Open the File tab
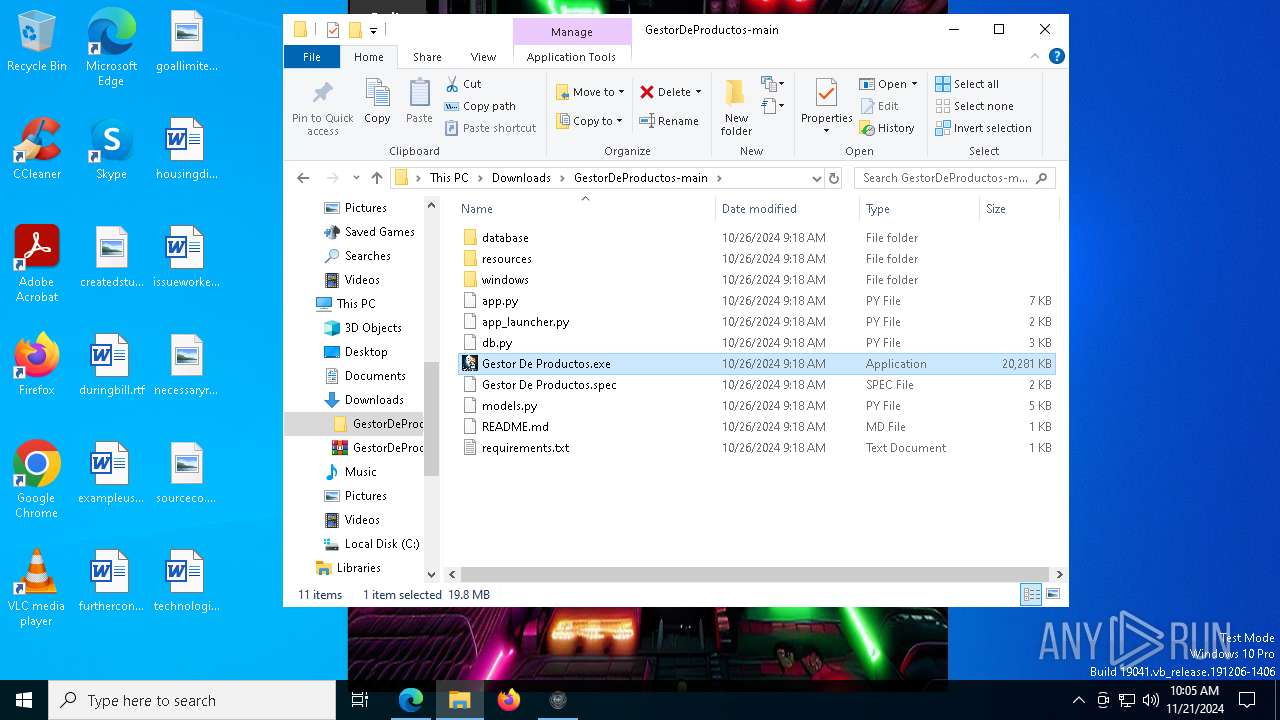Viewport: 1280px width, 720px height. 312,57
